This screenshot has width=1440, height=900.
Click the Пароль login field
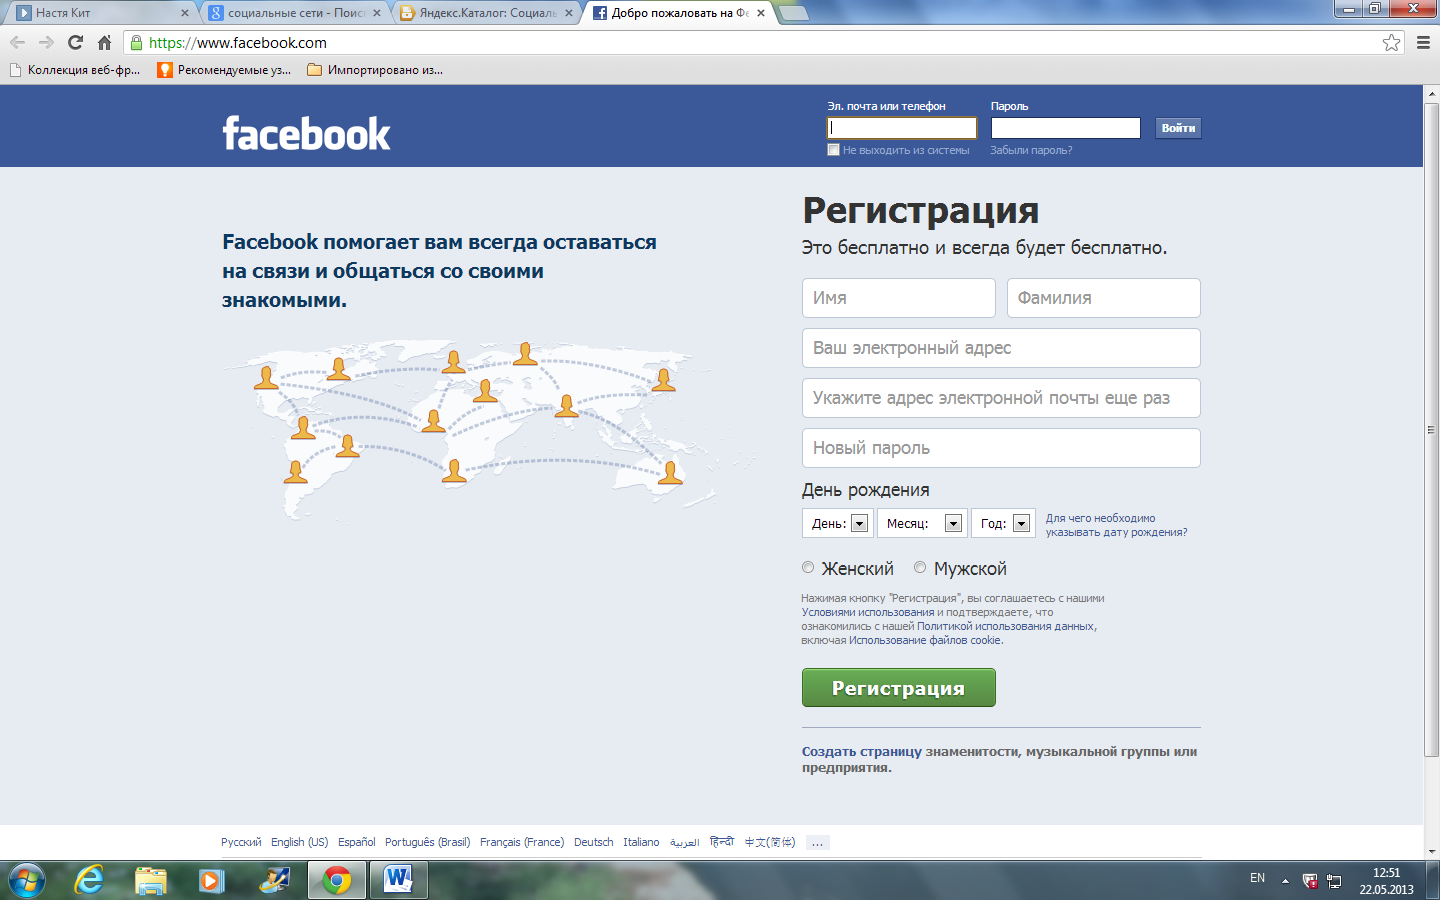(x=1066, y=128)
